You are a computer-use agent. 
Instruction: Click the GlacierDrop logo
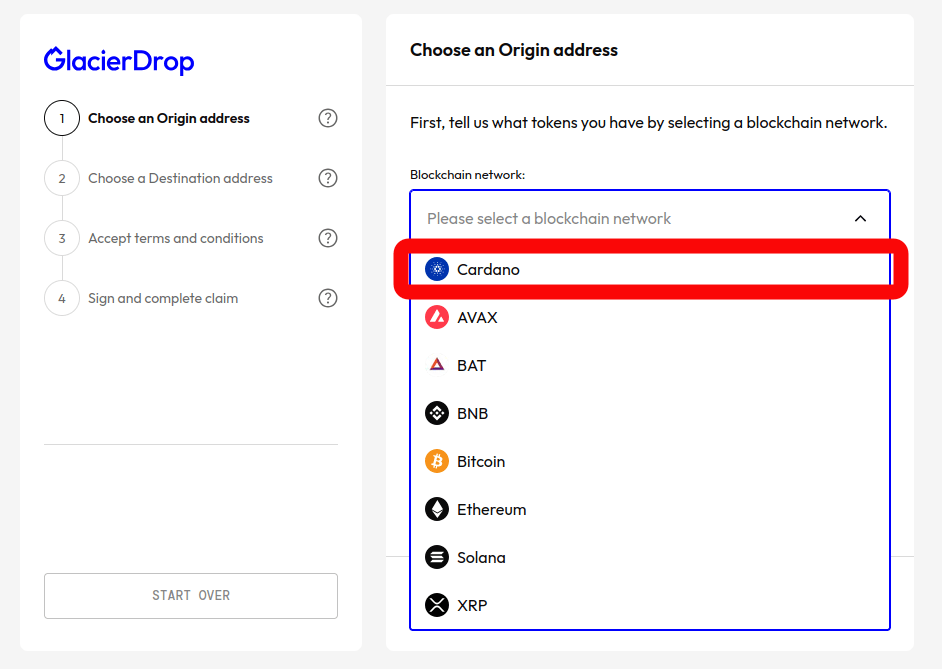119,61
